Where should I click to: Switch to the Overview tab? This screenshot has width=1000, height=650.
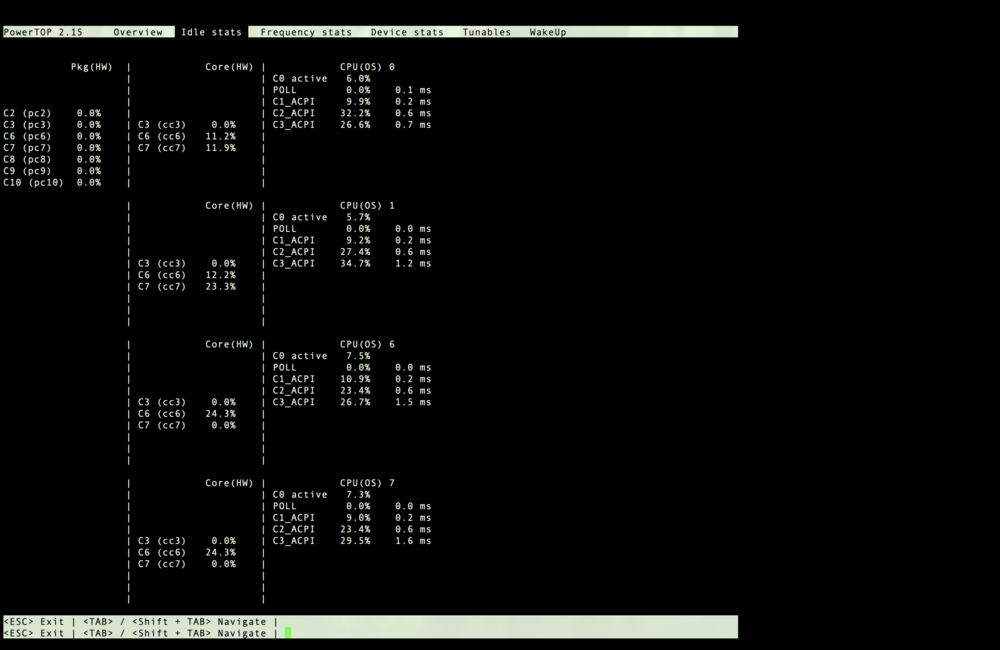coord(138,32)
